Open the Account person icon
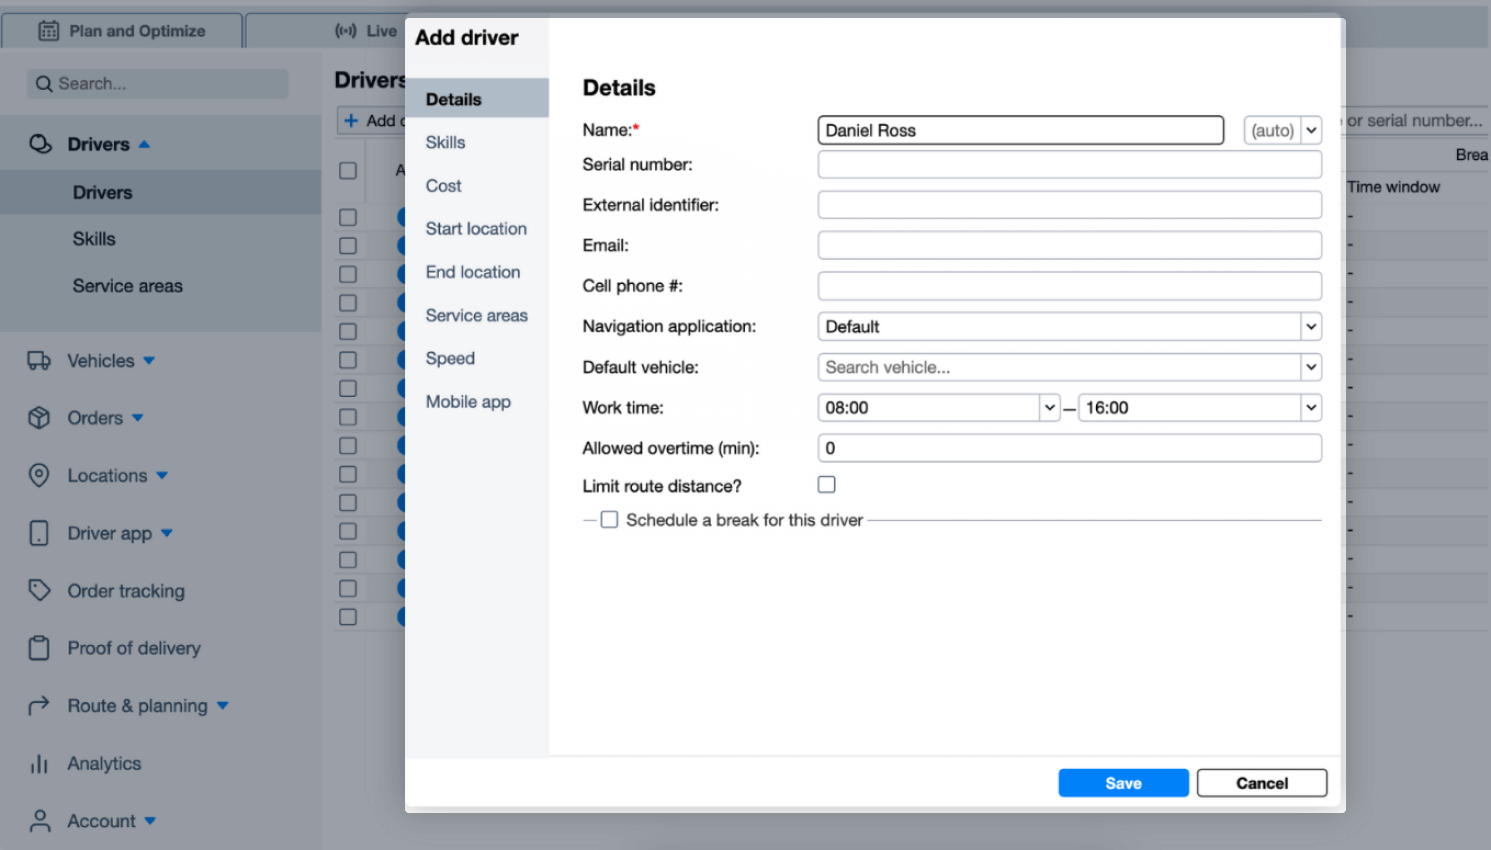Viewport: 1491px width, 850px height. pyautogui.click(x=38, y=820)
